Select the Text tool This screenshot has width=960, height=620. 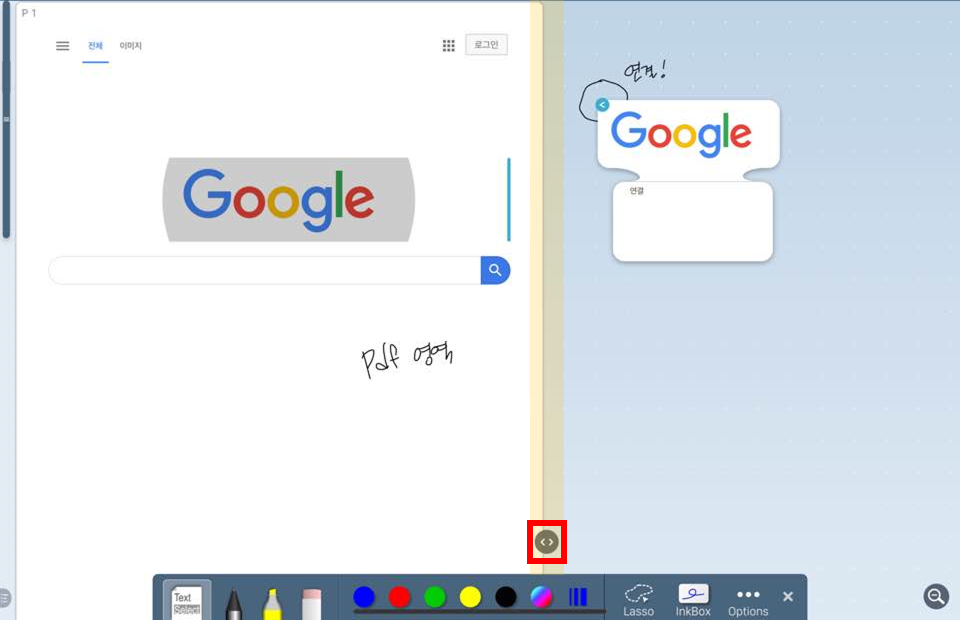click(x=187, y=600)
